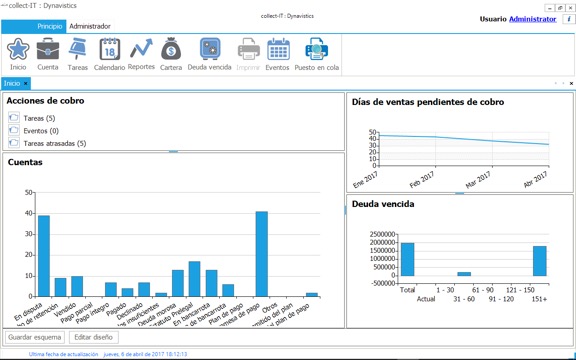This screenshot has height=360, width=576.
Task: Click the Imprimir printer icon
Action: [x=249, y=49]
